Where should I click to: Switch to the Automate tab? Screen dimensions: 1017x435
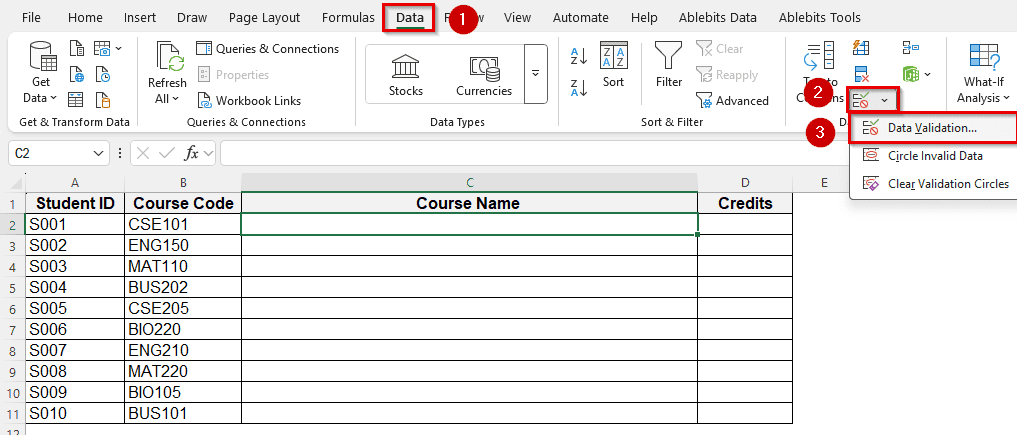point(580,18)
